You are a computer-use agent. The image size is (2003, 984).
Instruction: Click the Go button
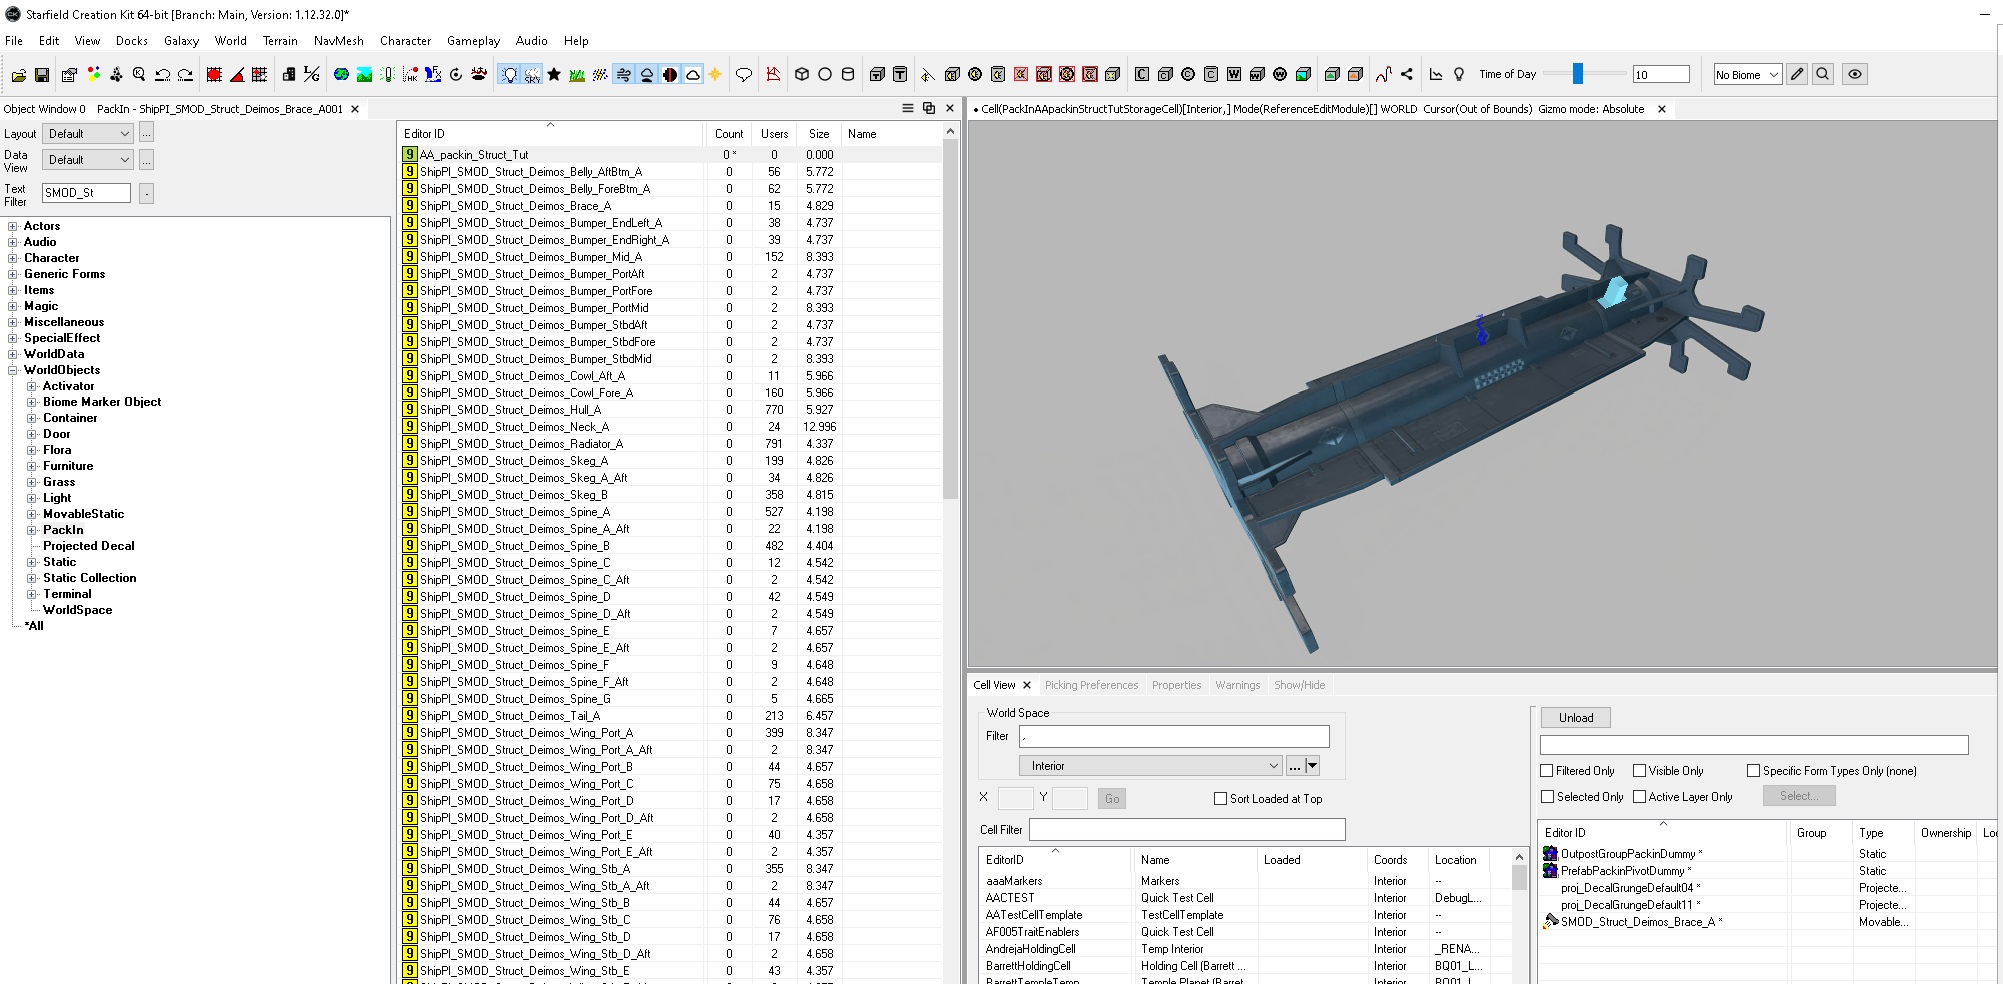pyautogui.click(x=1112, y=799)
